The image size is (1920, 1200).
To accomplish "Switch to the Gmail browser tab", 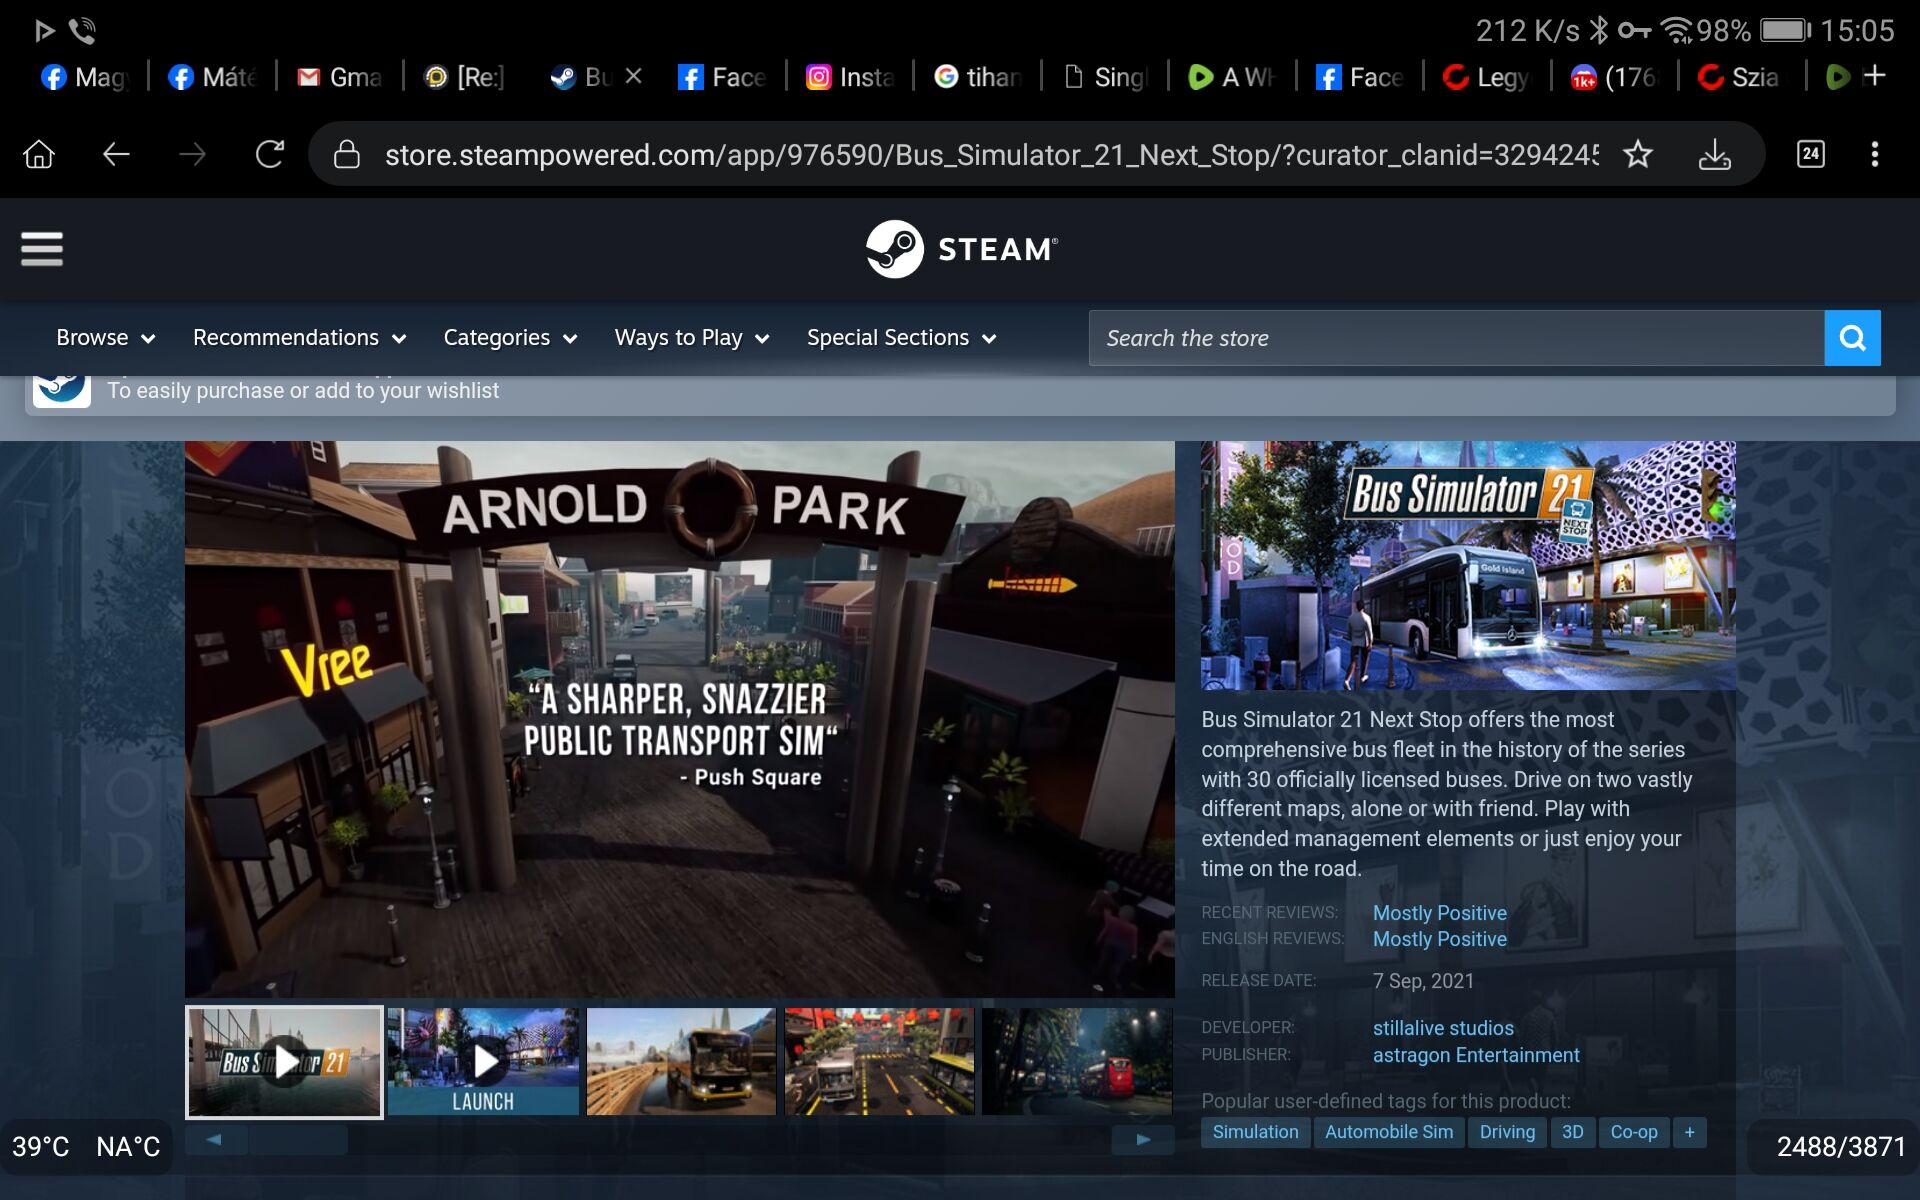I will click(340, 77).
